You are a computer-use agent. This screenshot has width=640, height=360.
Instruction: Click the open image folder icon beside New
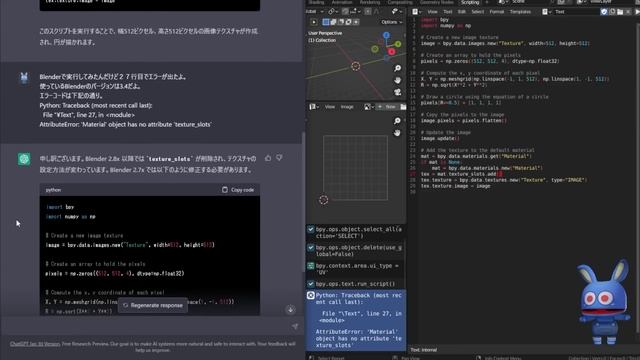(403, 107)
